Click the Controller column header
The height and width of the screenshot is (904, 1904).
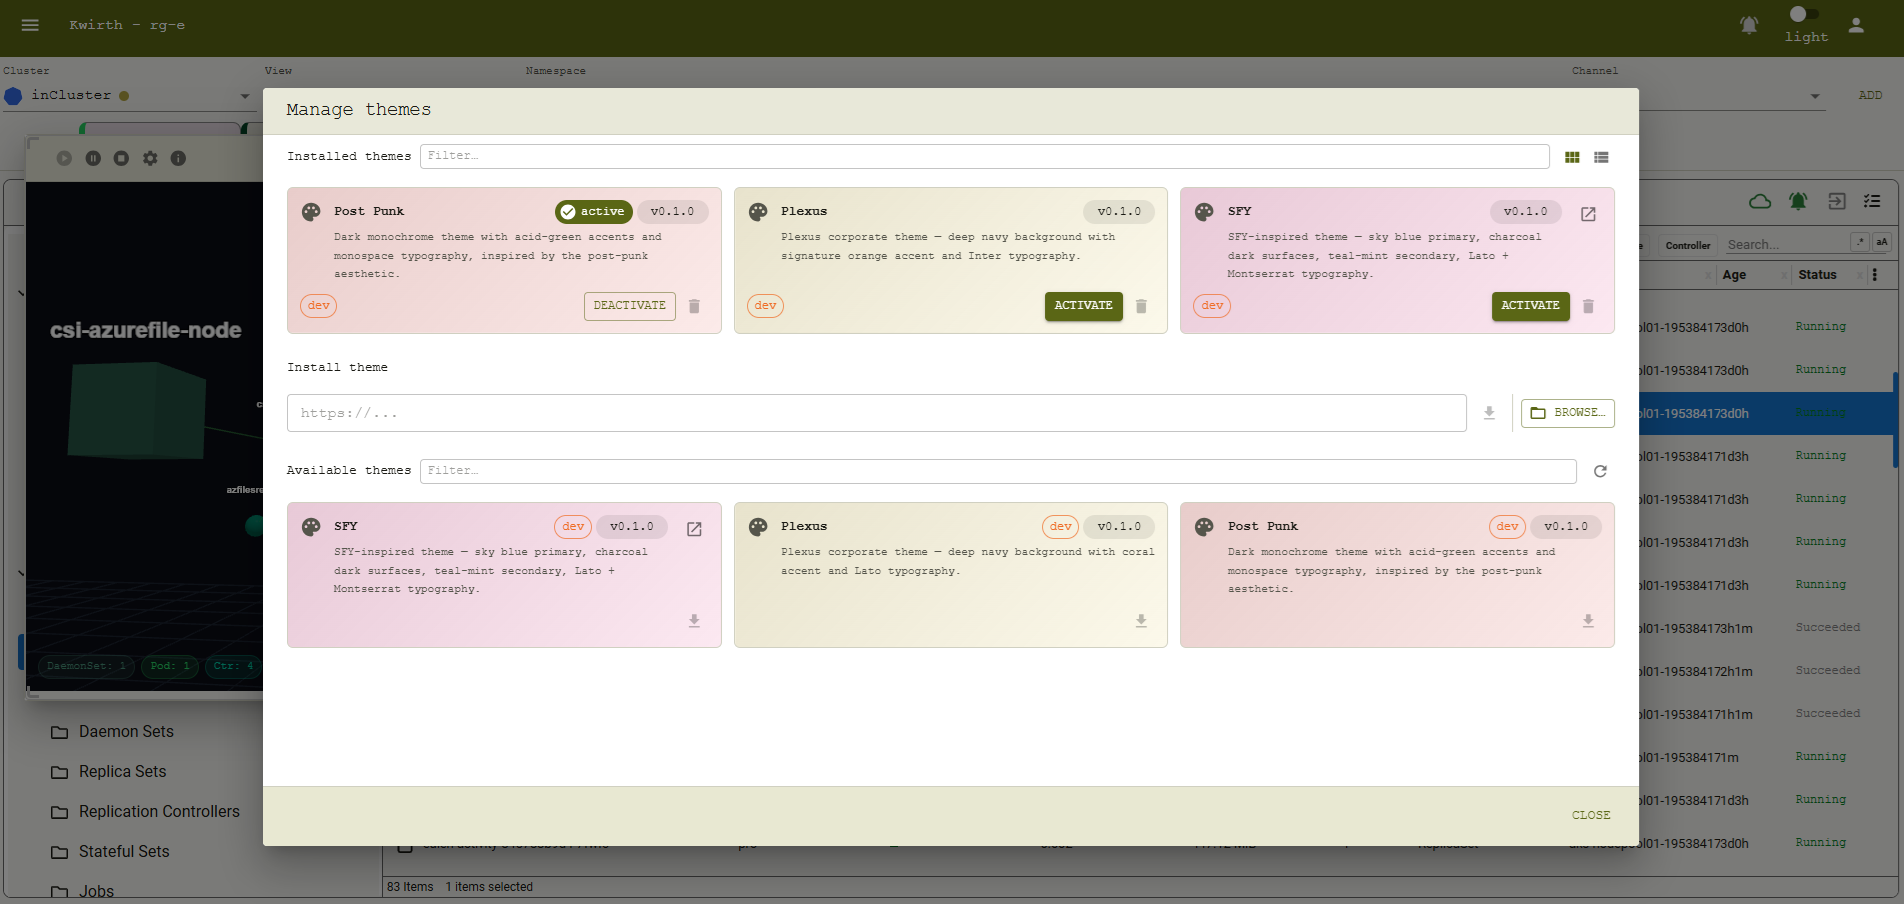tap(1688, 246)
